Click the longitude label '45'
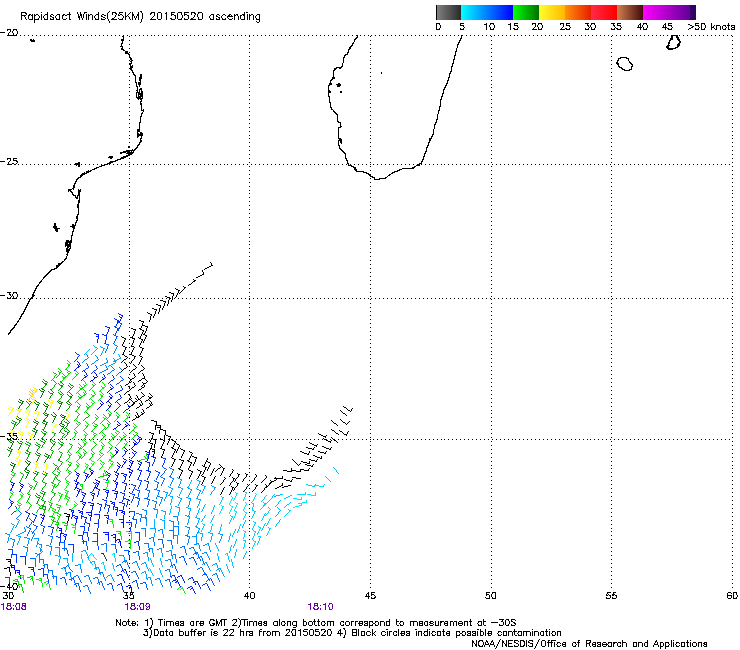Screen dimensions: 740x650 pos(370,596)
